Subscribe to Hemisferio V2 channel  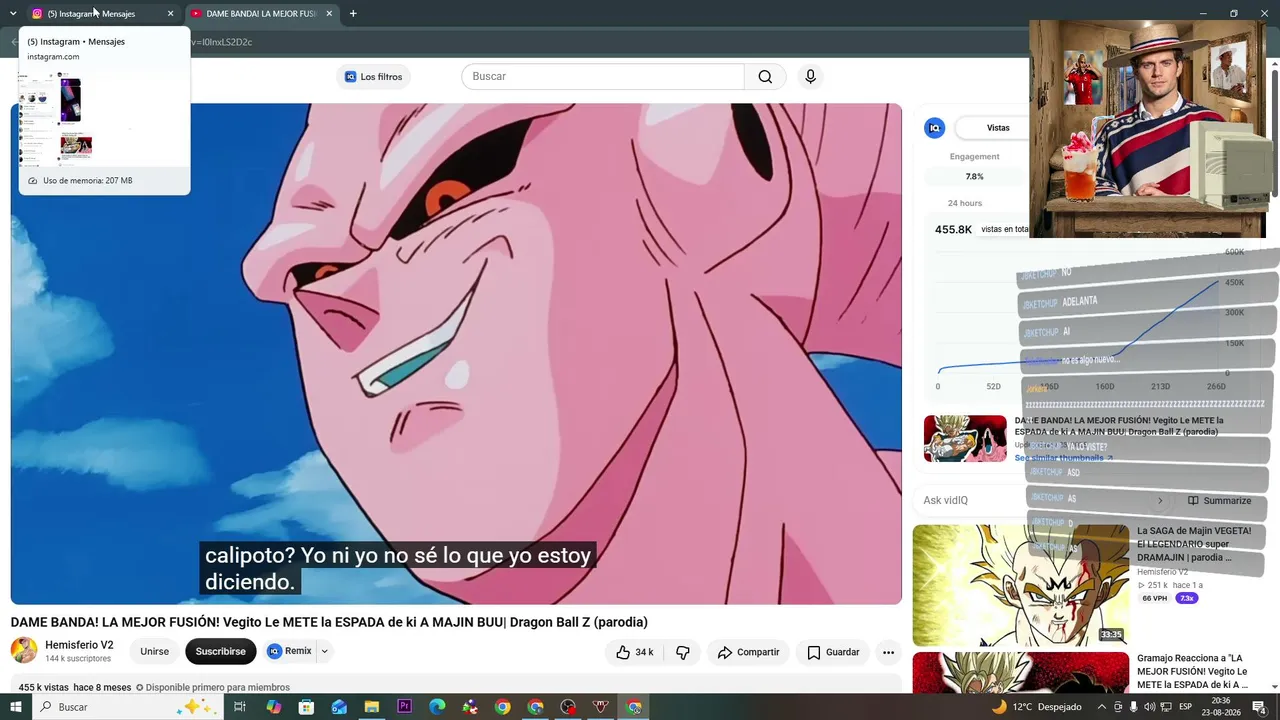click(x=220, y=651)
